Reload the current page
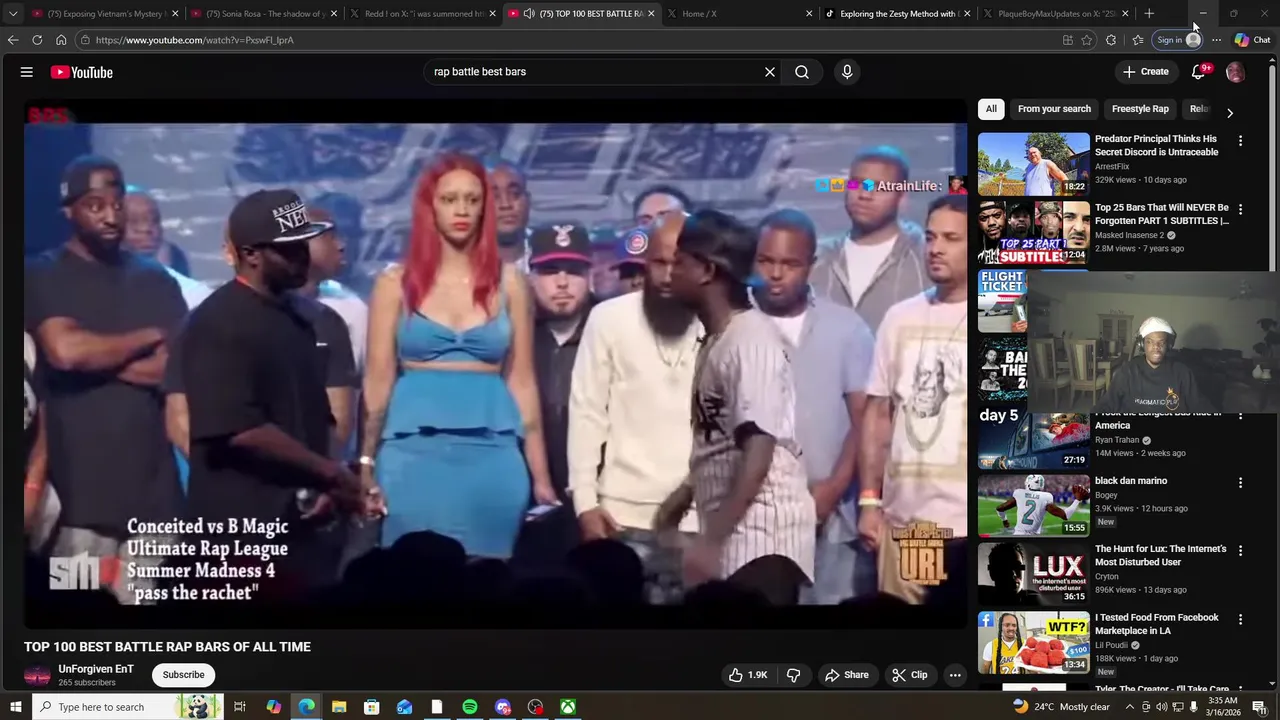The height and width of the screenshot is (720, 1280). [x=37, y=40]
